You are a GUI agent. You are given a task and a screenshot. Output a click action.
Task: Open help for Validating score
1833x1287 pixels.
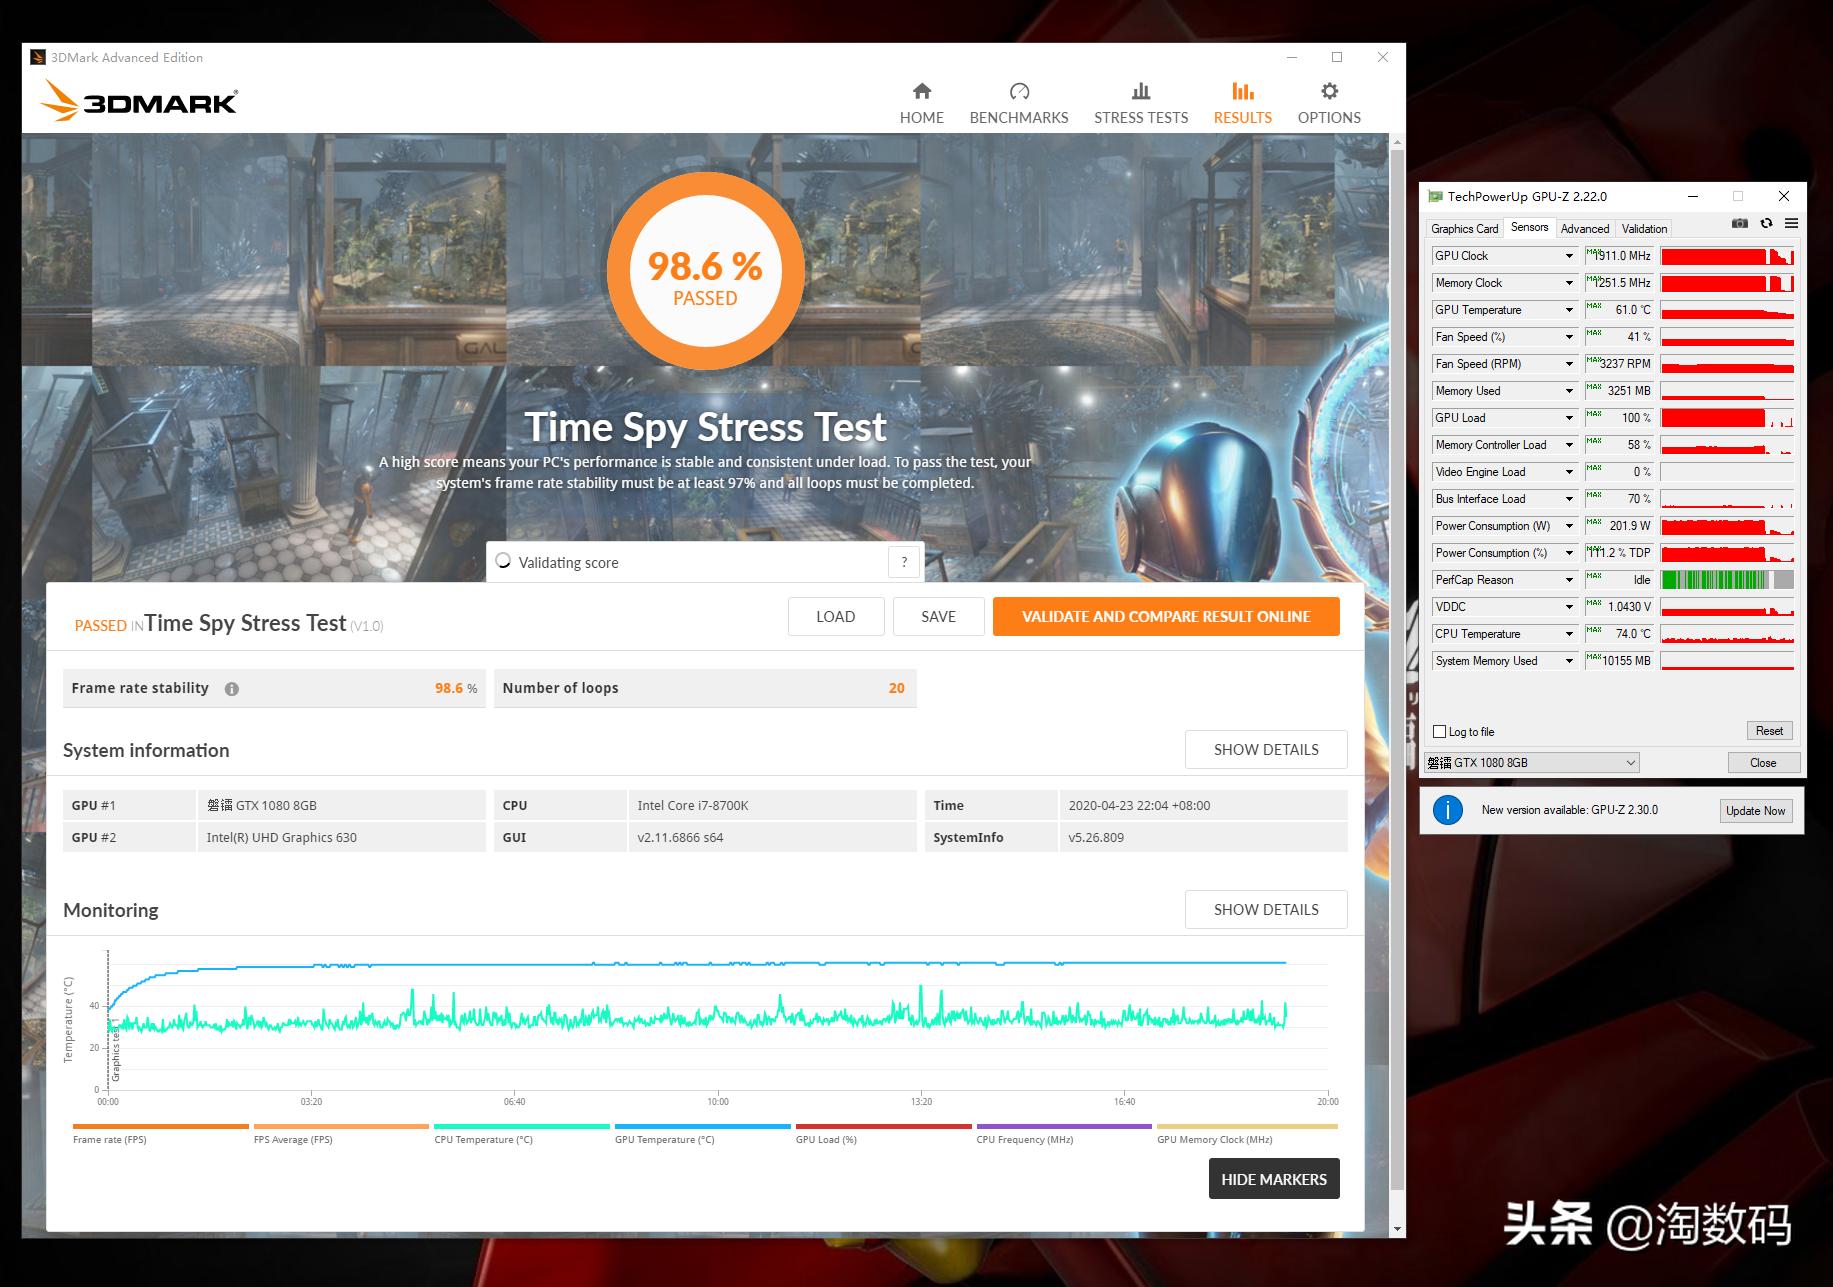click(903, 562)
